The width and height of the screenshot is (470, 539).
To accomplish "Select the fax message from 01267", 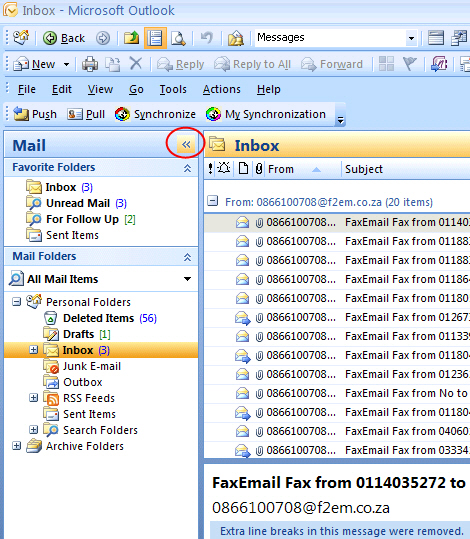I will click(337, 317).
